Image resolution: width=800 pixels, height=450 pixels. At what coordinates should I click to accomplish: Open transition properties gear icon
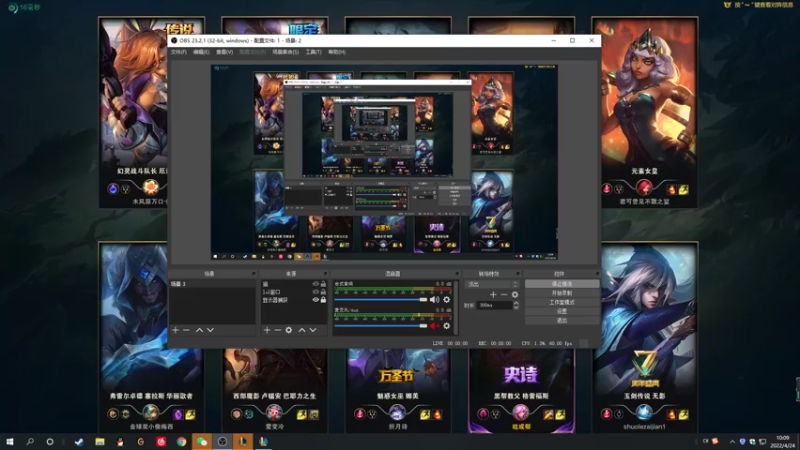pyautogui.click(x=515, y=294)
